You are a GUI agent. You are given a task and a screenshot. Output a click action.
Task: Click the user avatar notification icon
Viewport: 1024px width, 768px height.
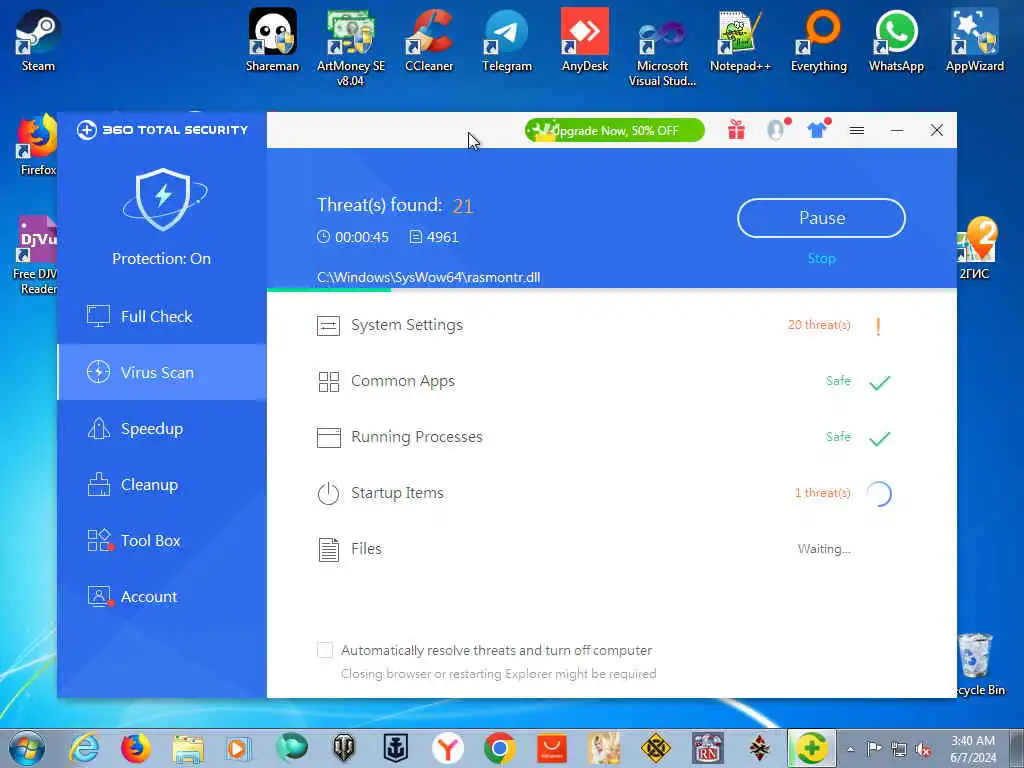[x=776, y=130]
